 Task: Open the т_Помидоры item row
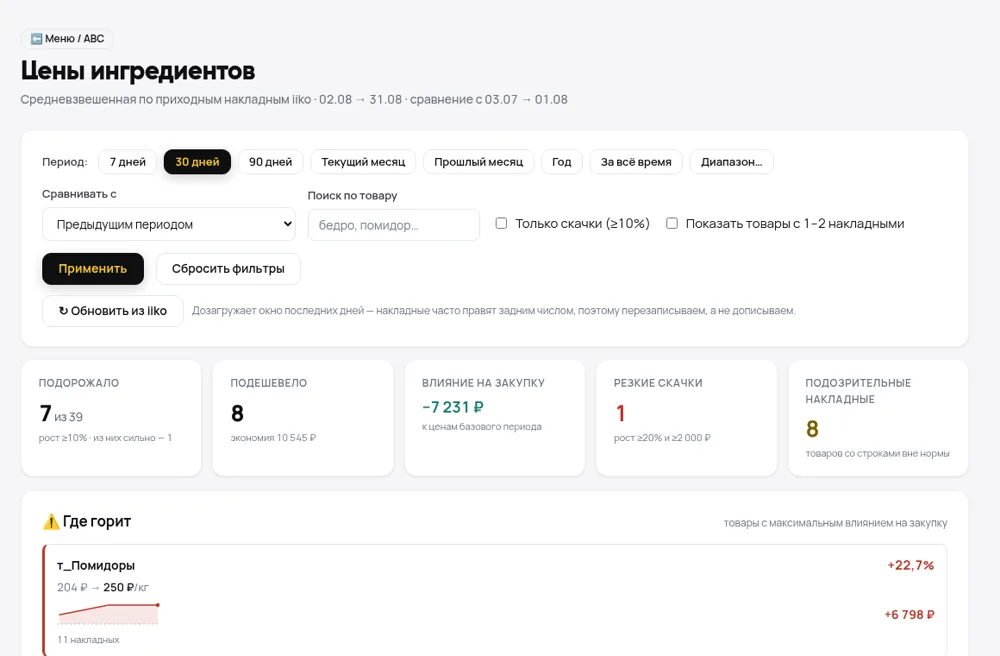tap(494, 601)
